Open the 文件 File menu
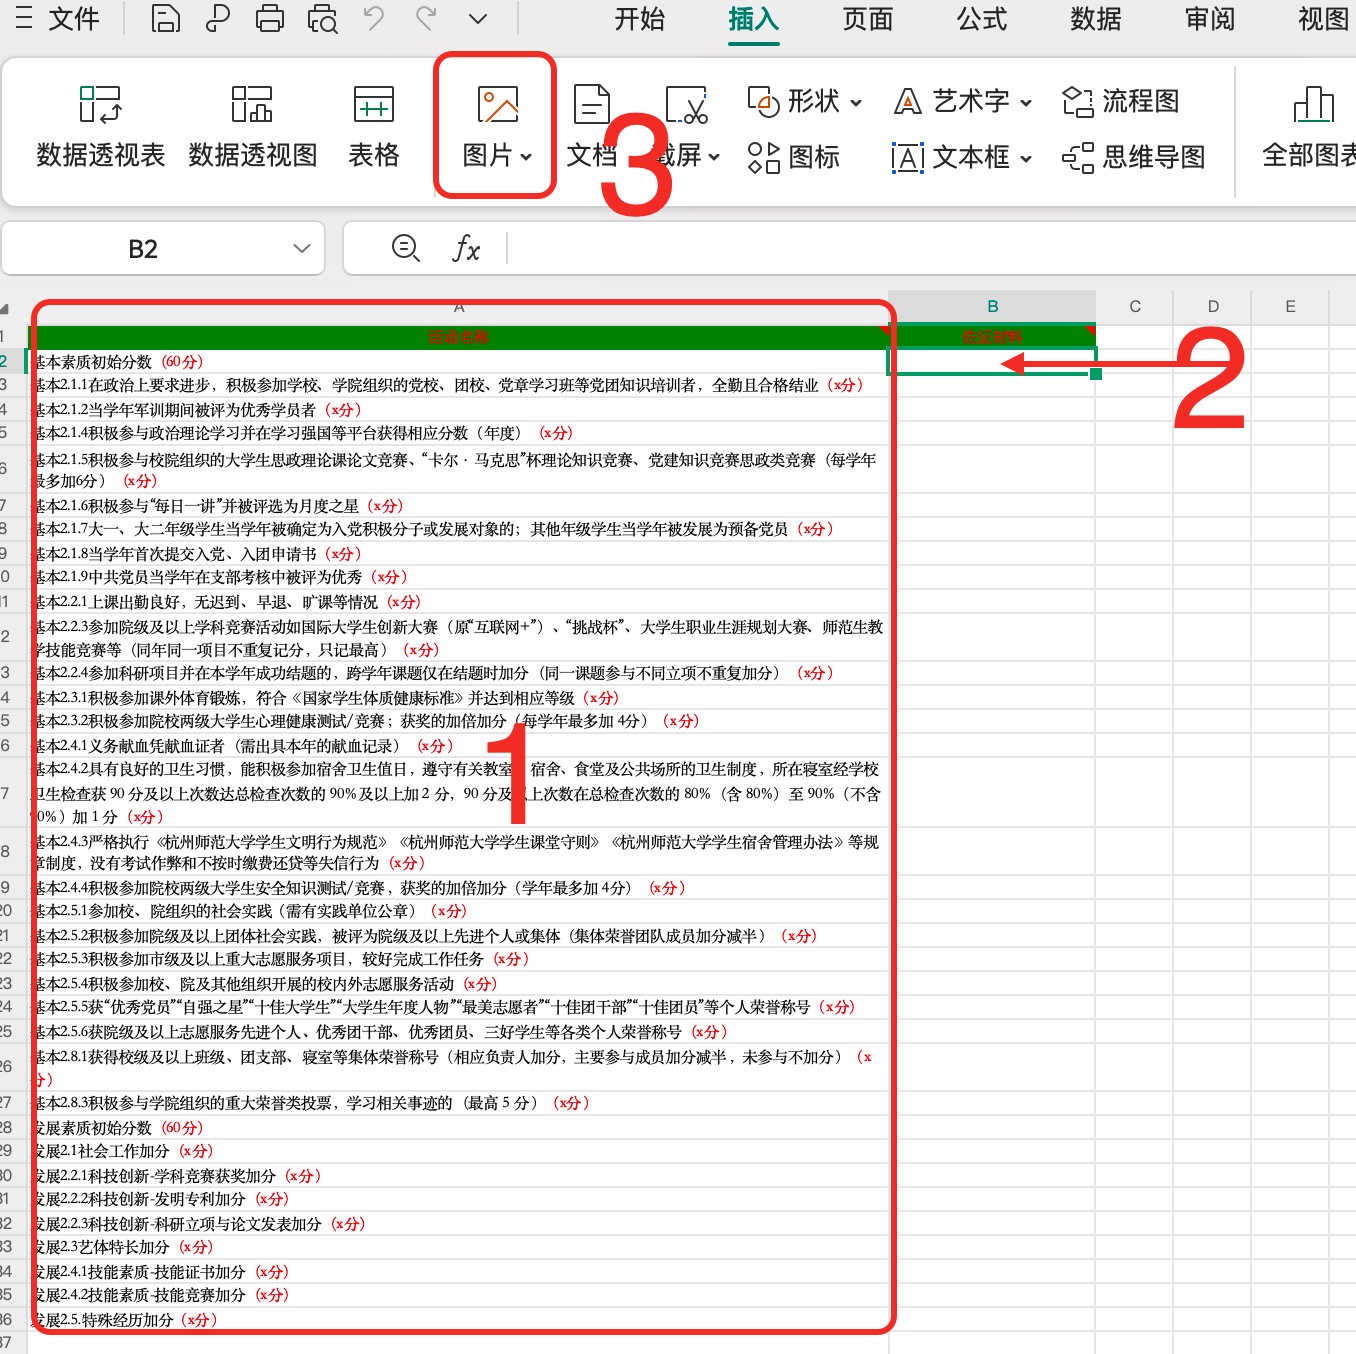Viewport: 1356px width, 1354px height. click(x=58, y=19)
